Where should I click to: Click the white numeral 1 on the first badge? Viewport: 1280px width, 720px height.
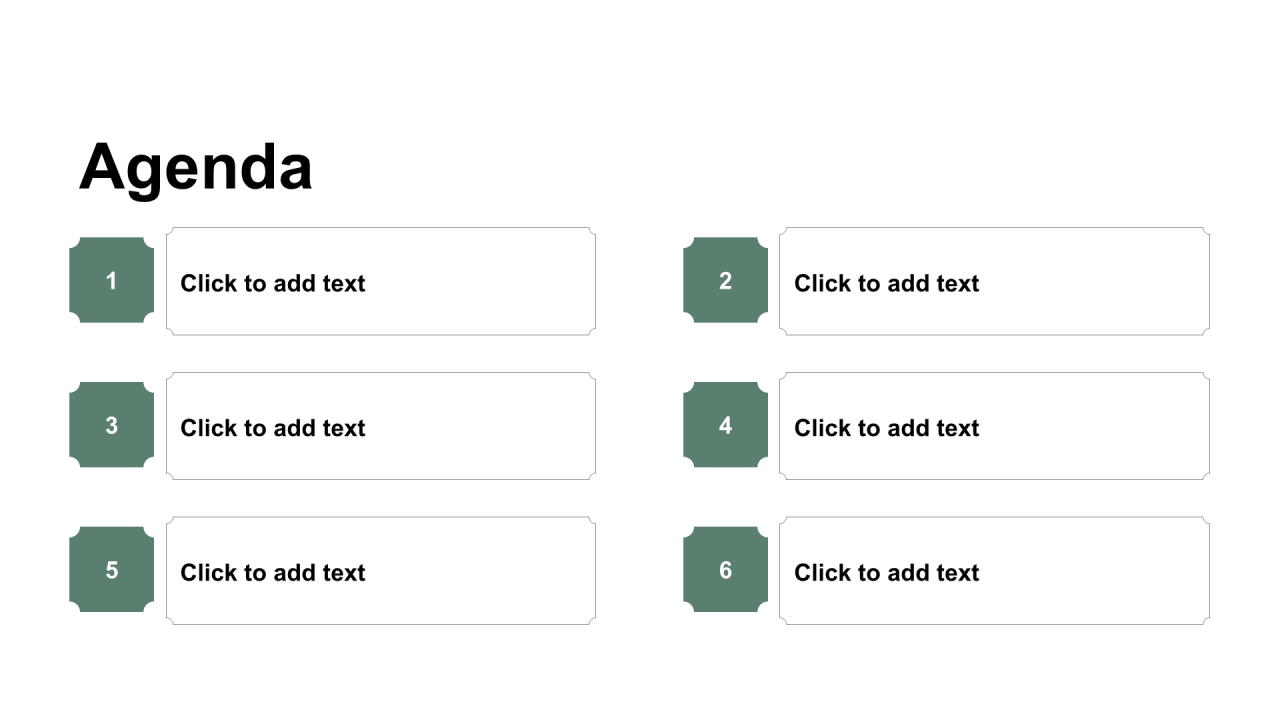(x=111, y=281)
